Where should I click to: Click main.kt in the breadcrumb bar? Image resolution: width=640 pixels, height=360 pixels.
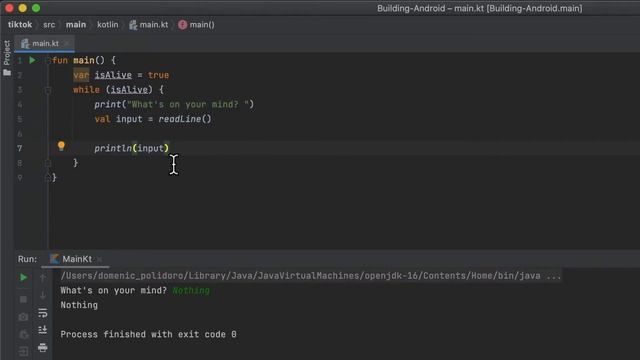point(149,24)
